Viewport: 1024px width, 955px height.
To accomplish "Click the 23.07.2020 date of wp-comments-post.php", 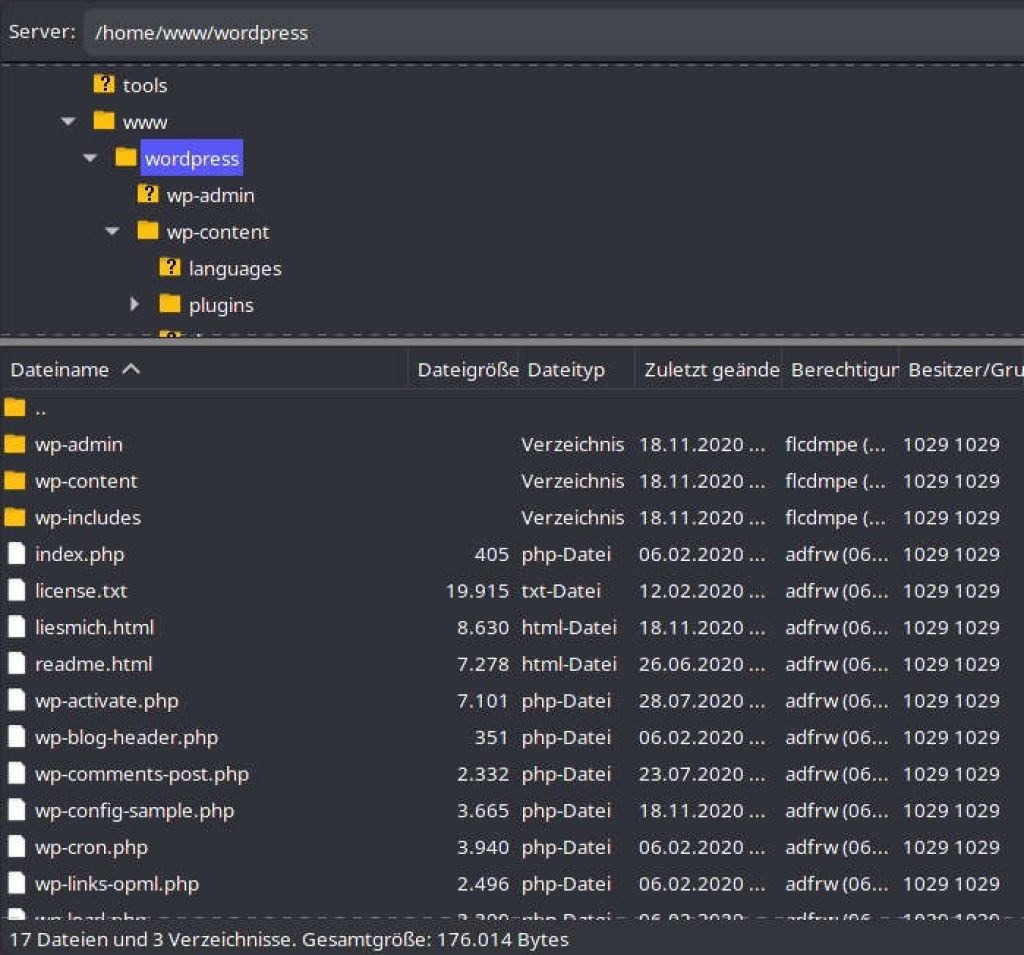I will pyautogui.click(x=702, y=774).
